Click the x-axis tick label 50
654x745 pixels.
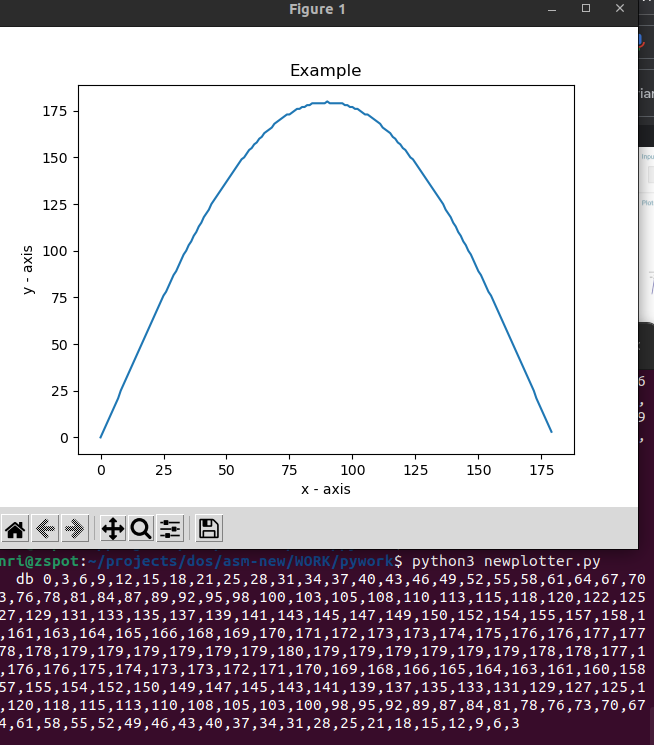(226, 470)
